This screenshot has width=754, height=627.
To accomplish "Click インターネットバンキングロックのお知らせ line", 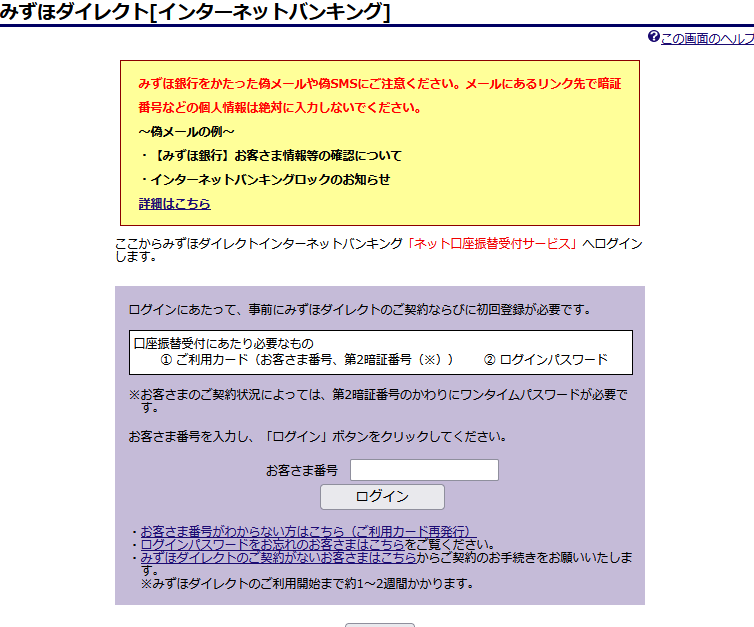I will pyautogui.click(x=265, y=179).
